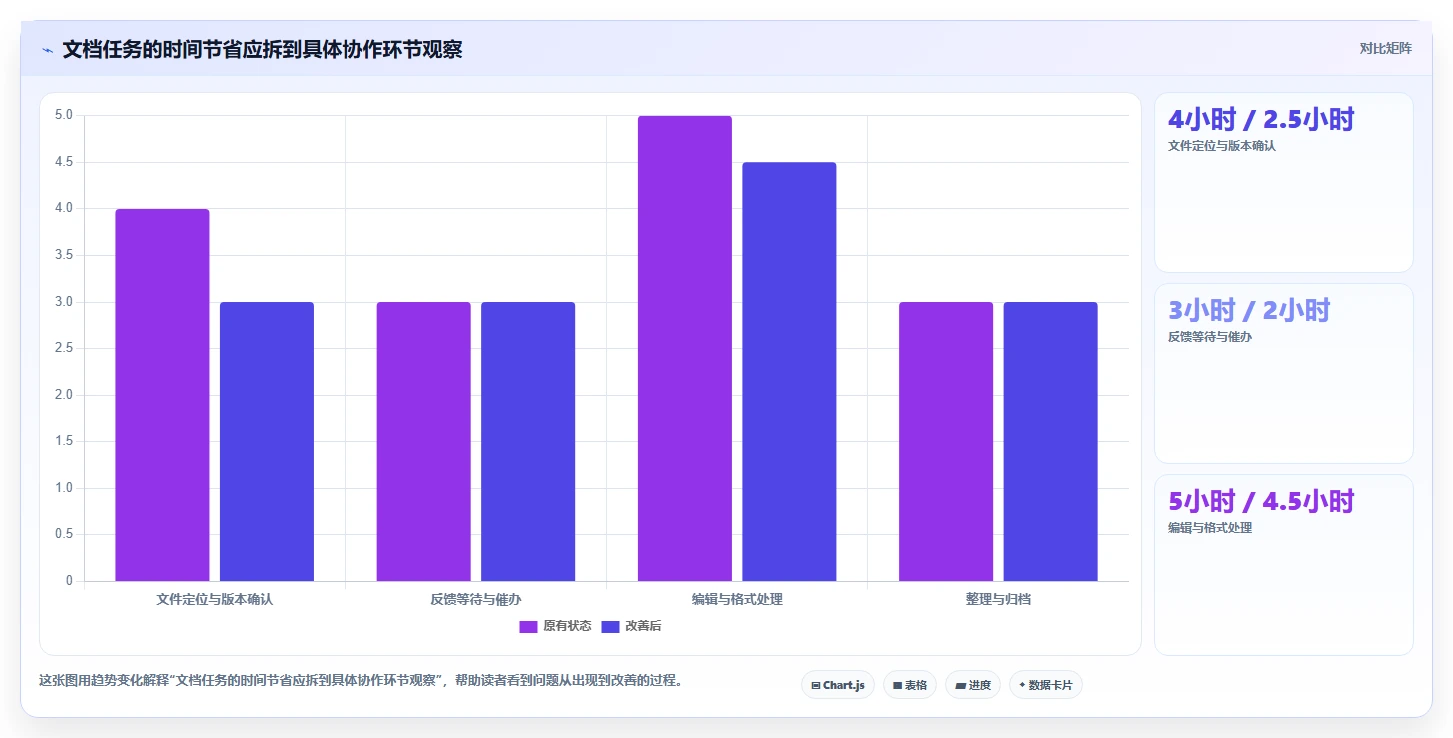The width and height of the screenshot is (1453, 738).
Task: Click the purple bar for 整理与归档
Action: click(x=946, y=441)
